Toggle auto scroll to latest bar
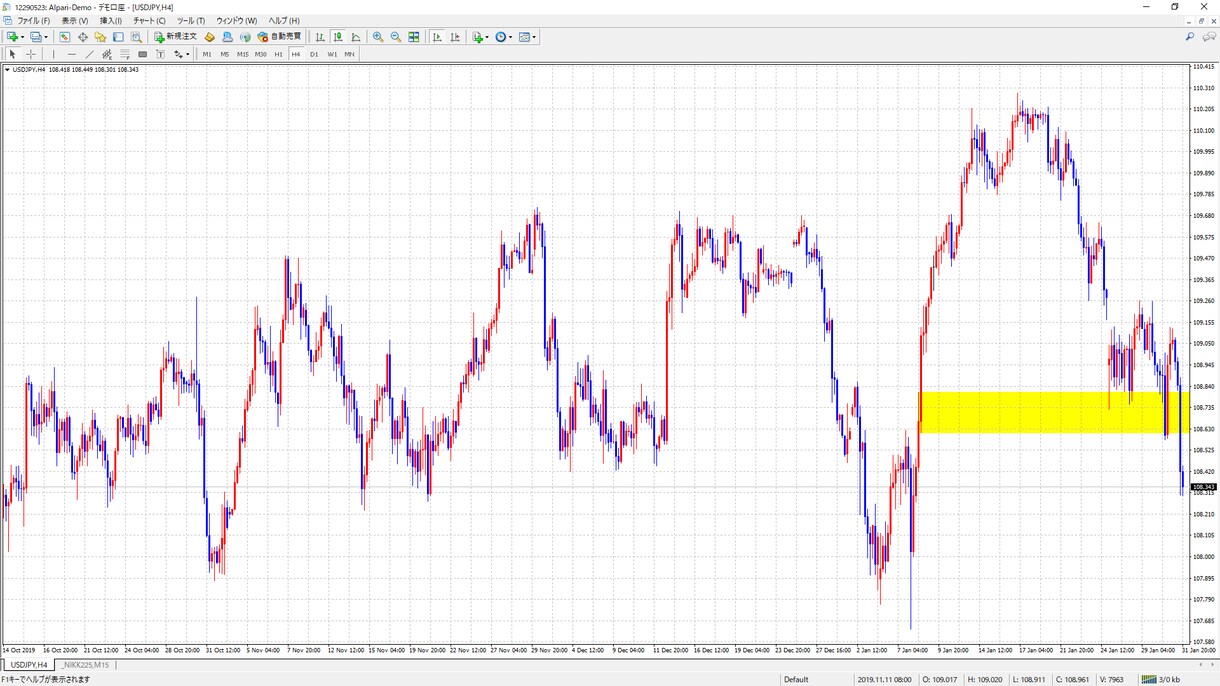1220x686 pixels. (437, 37)
